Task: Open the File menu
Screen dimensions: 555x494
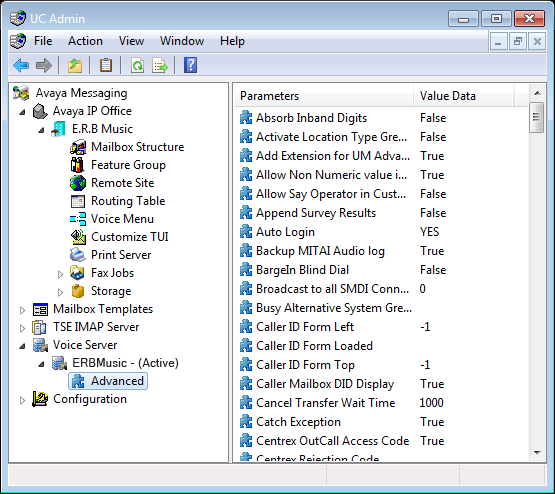Action: [x=43, y=41]
